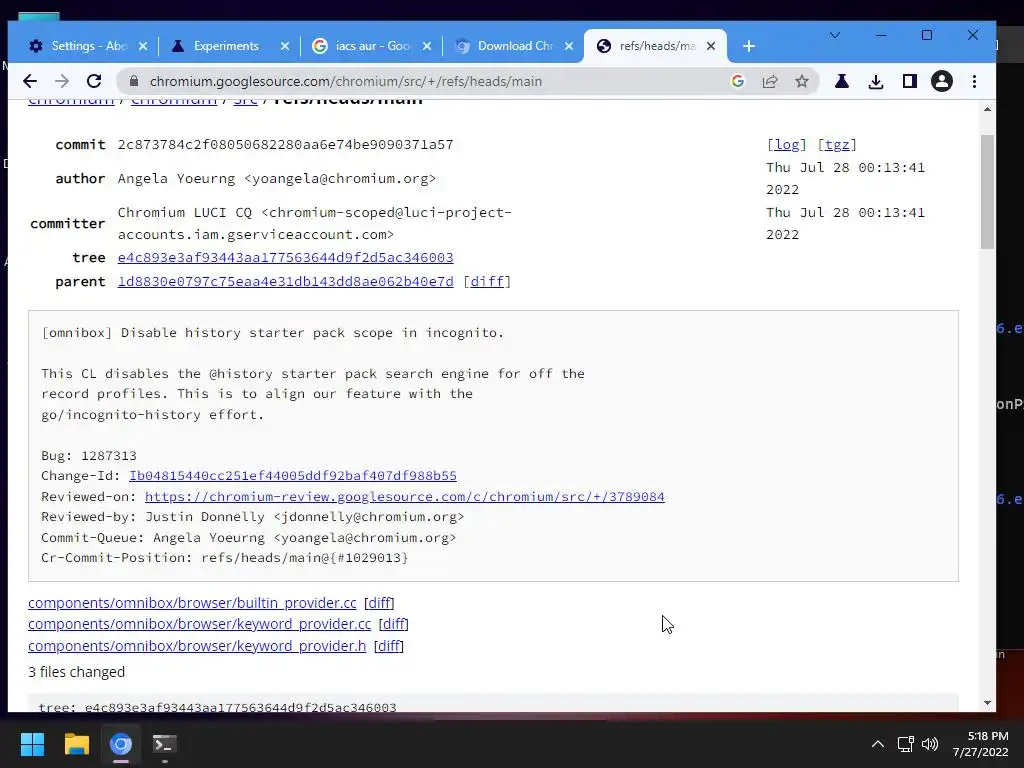Open the log link
The image size is (1024, 768).
click(x=786, y=145)
